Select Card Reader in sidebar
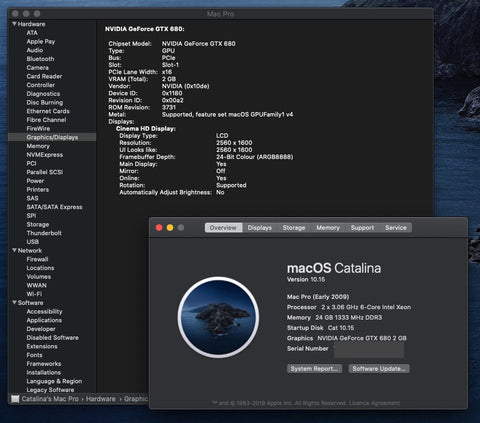 pos(44,76)
